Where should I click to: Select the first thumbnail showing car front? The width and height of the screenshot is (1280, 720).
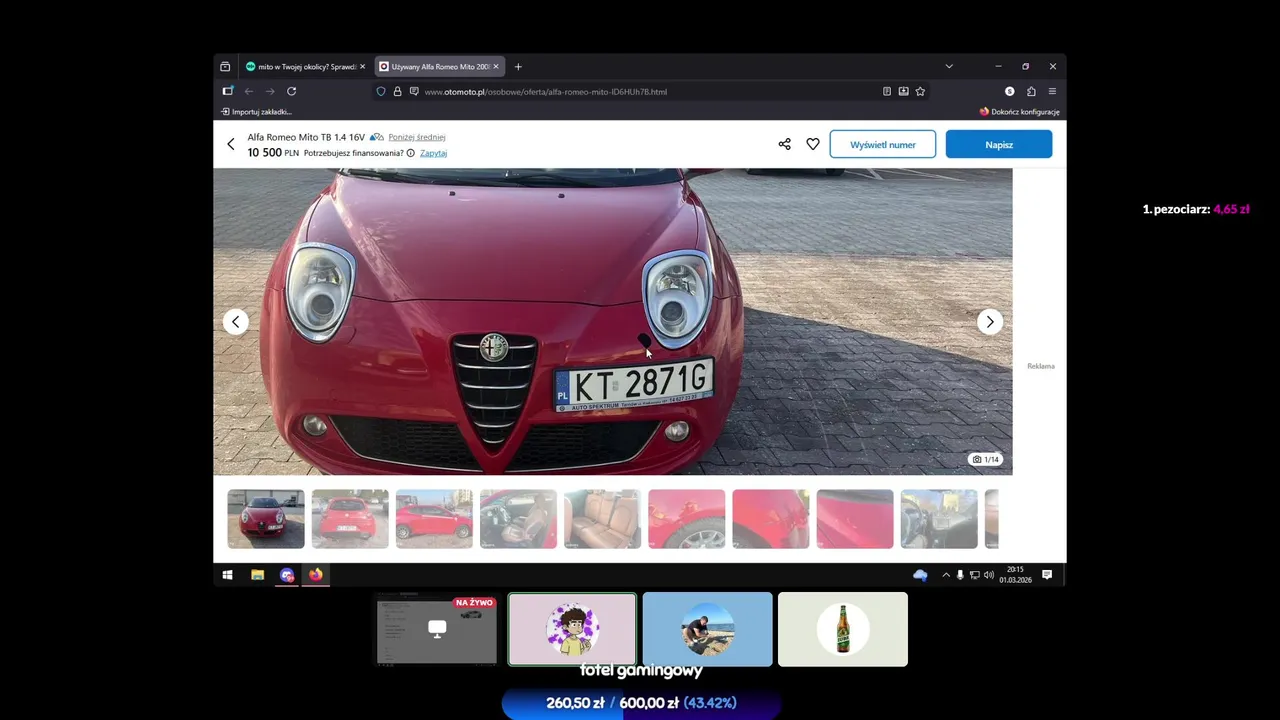click(266, 519)
